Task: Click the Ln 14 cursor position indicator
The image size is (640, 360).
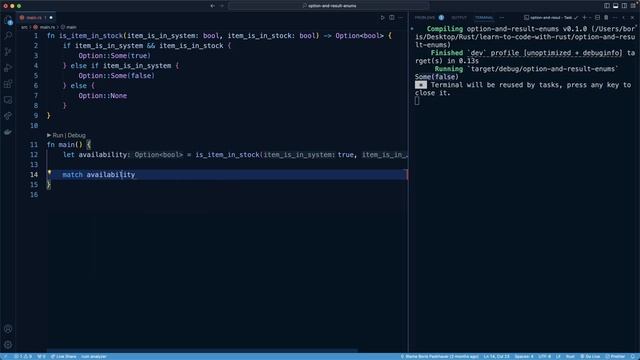Action: (x=496, y=356)
